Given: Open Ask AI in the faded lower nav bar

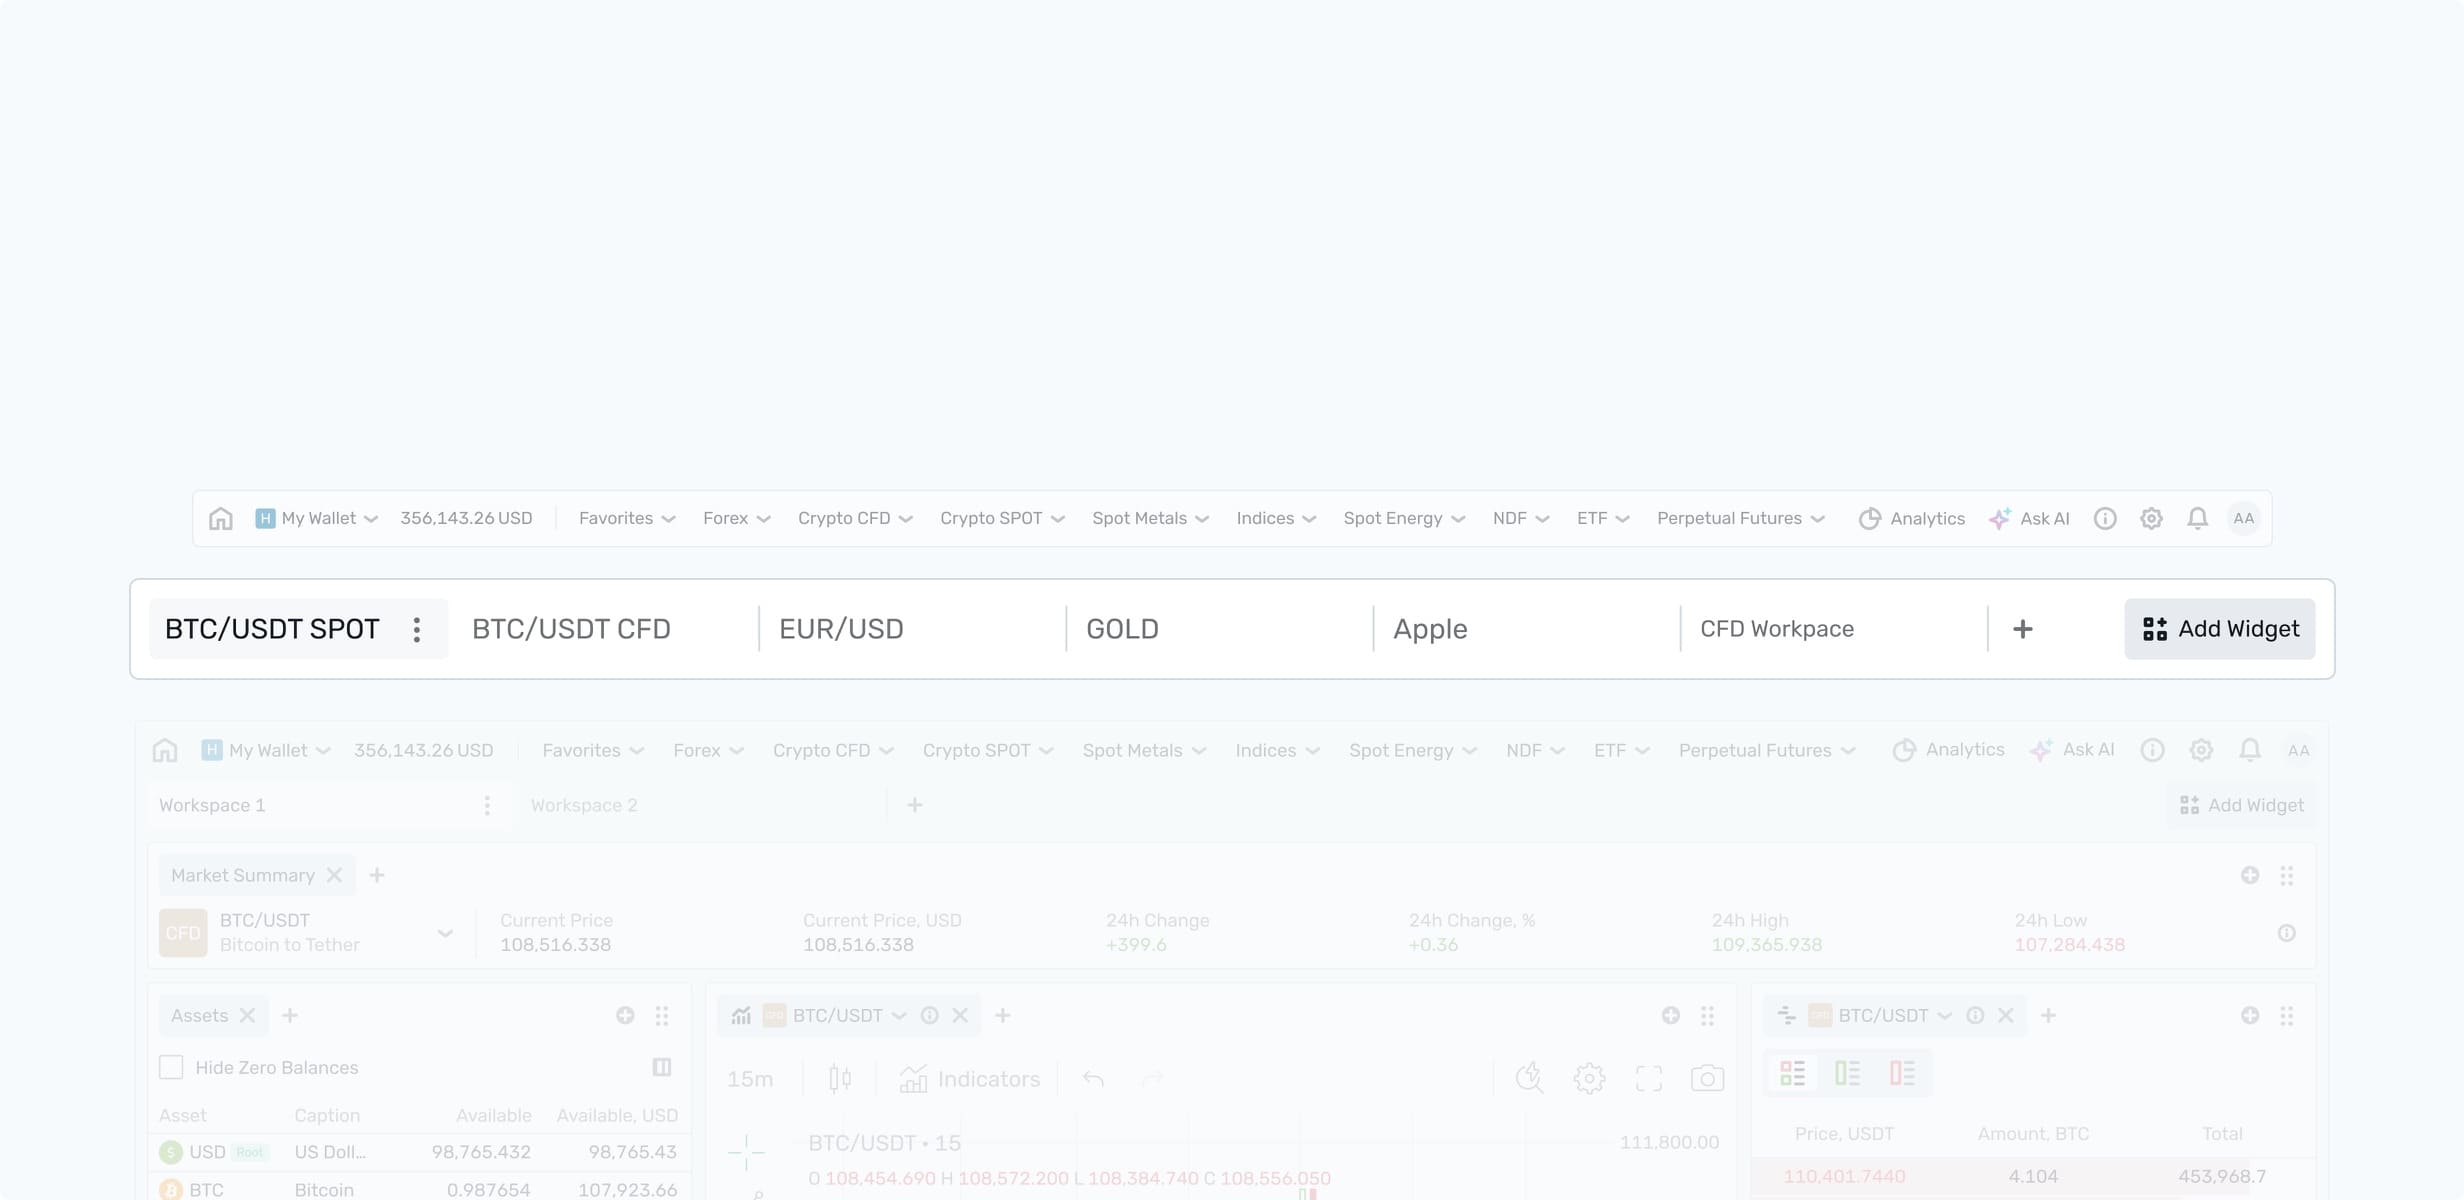Looking at the screenshot, I should click(x=2072, y=750).
